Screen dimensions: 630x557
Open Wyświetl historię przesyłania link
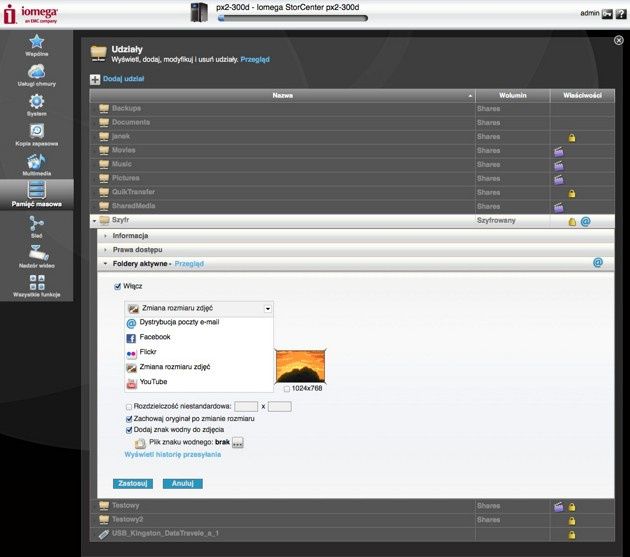tap(173, 455)
